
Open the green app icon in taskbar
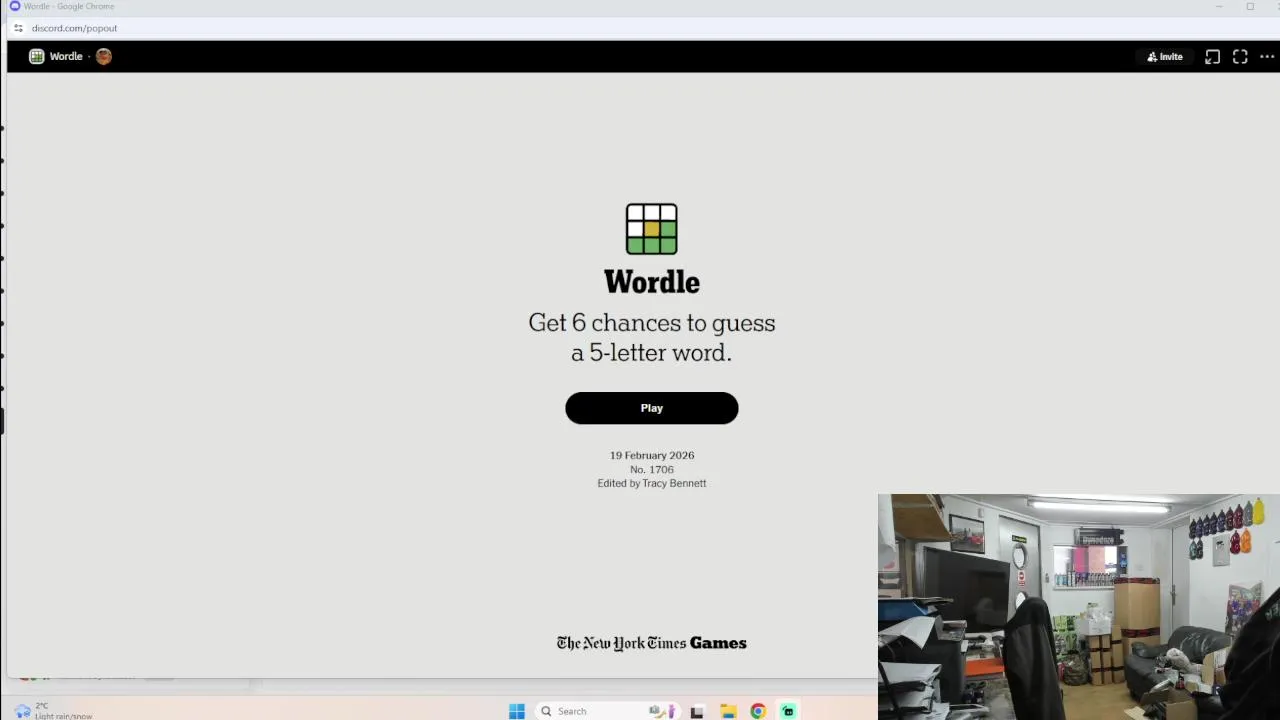point(788,711)
